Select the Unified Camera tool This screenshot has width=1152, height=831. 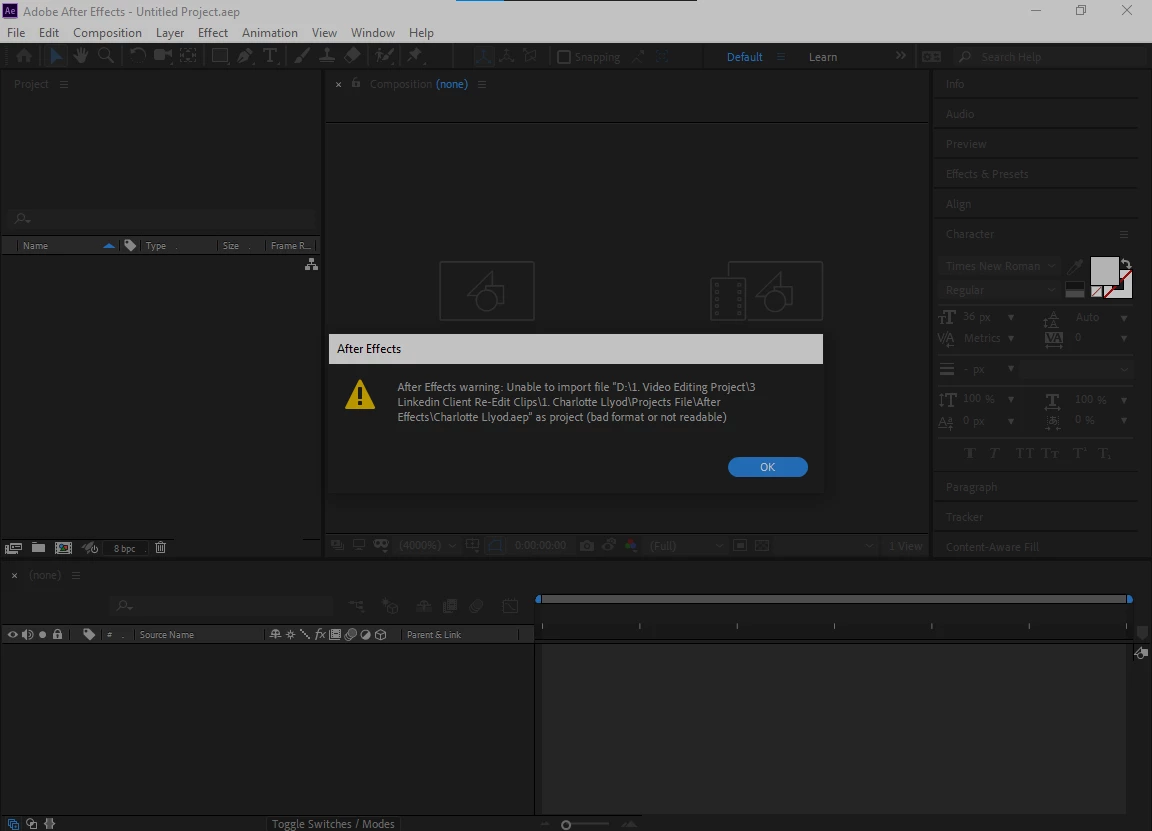pos(162,56)
